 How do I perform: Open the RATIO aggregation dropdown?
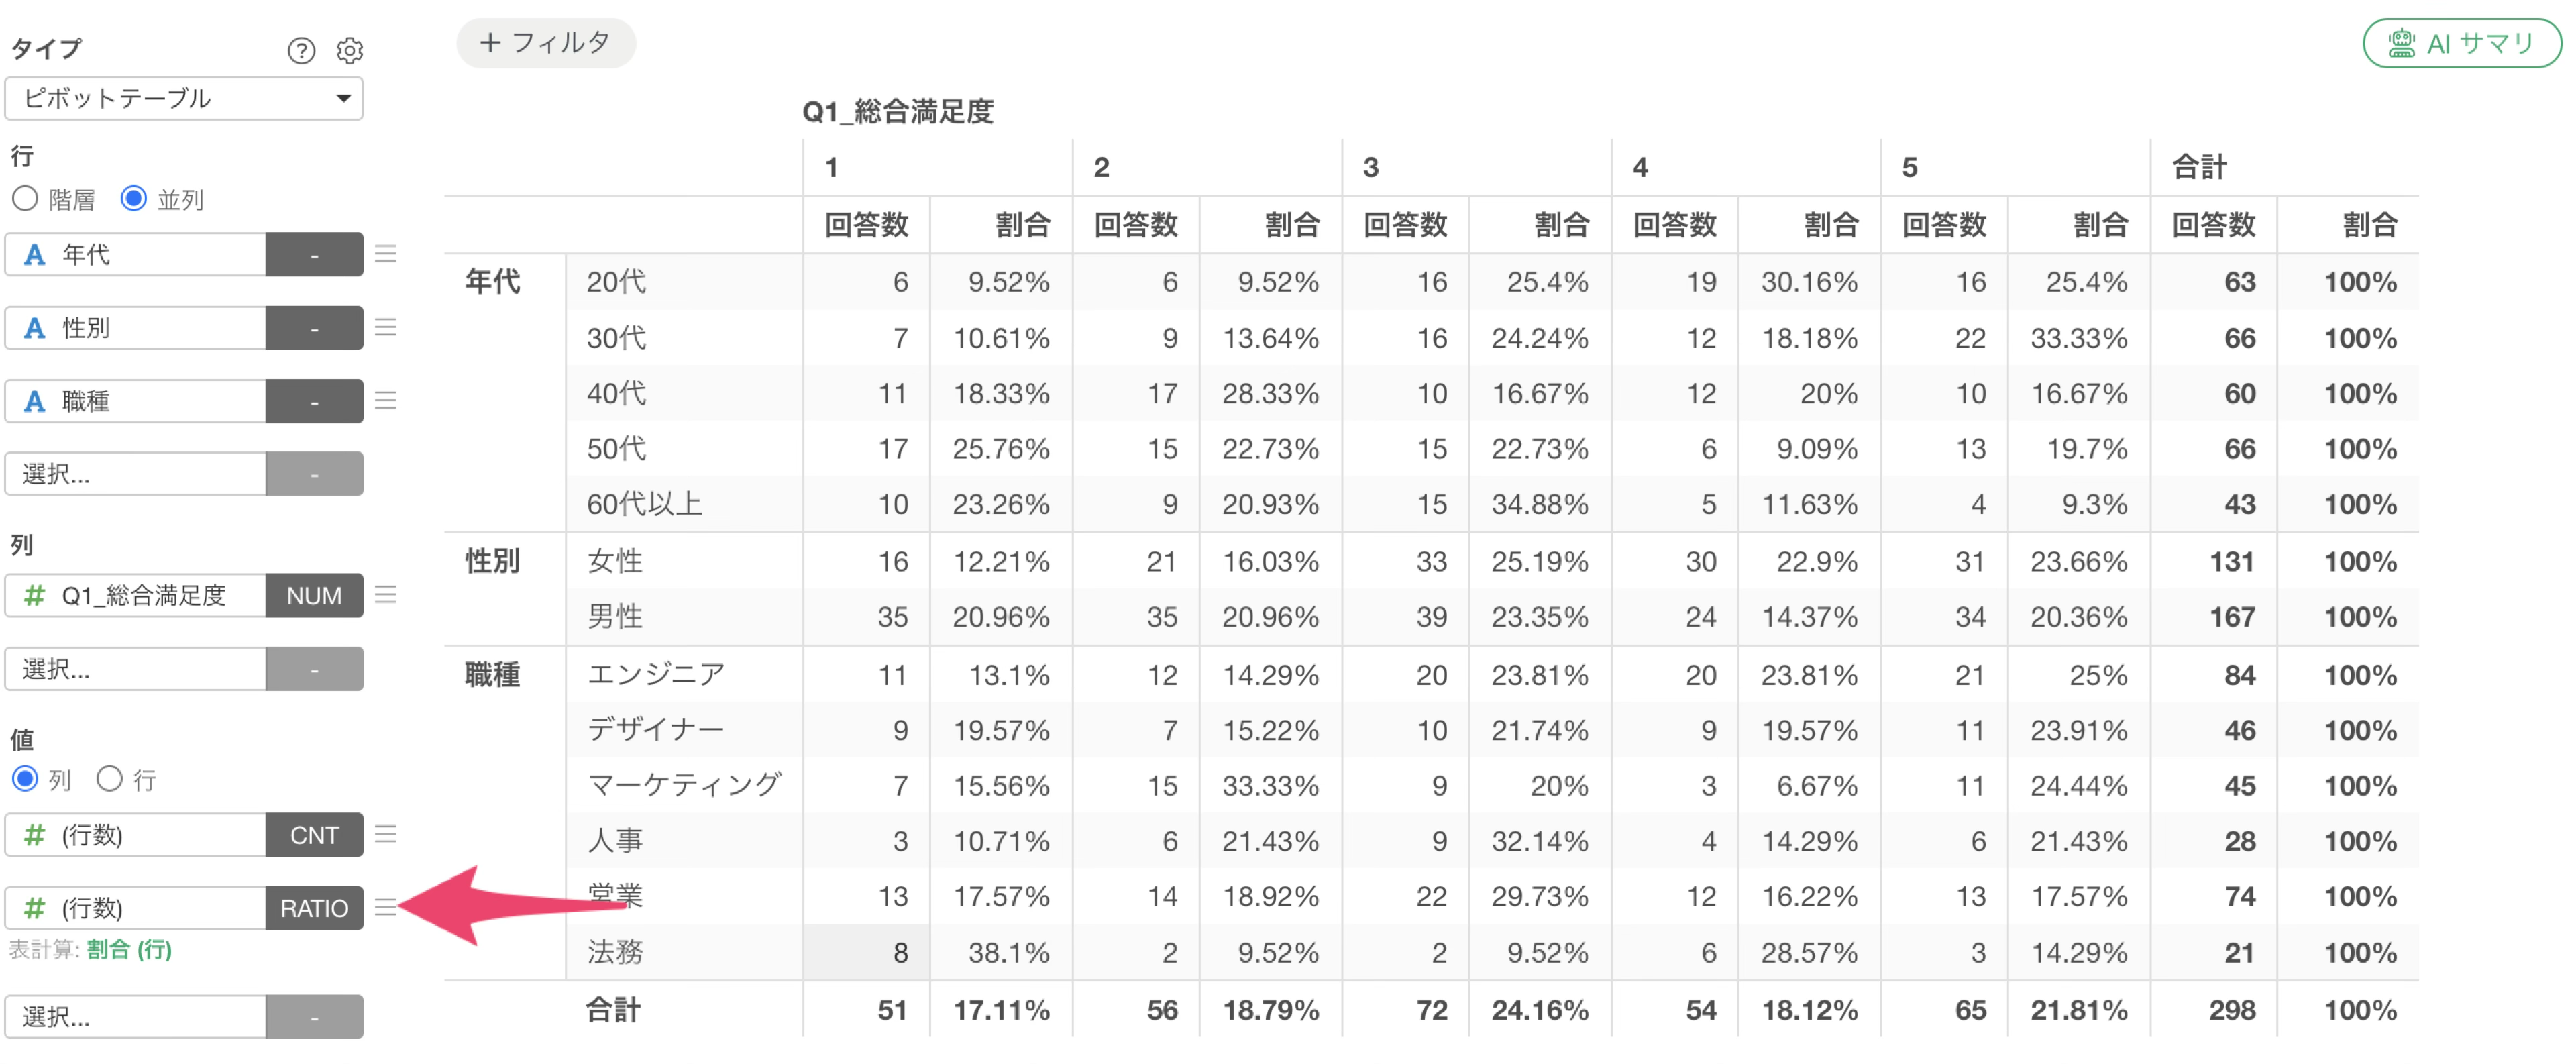314,907
